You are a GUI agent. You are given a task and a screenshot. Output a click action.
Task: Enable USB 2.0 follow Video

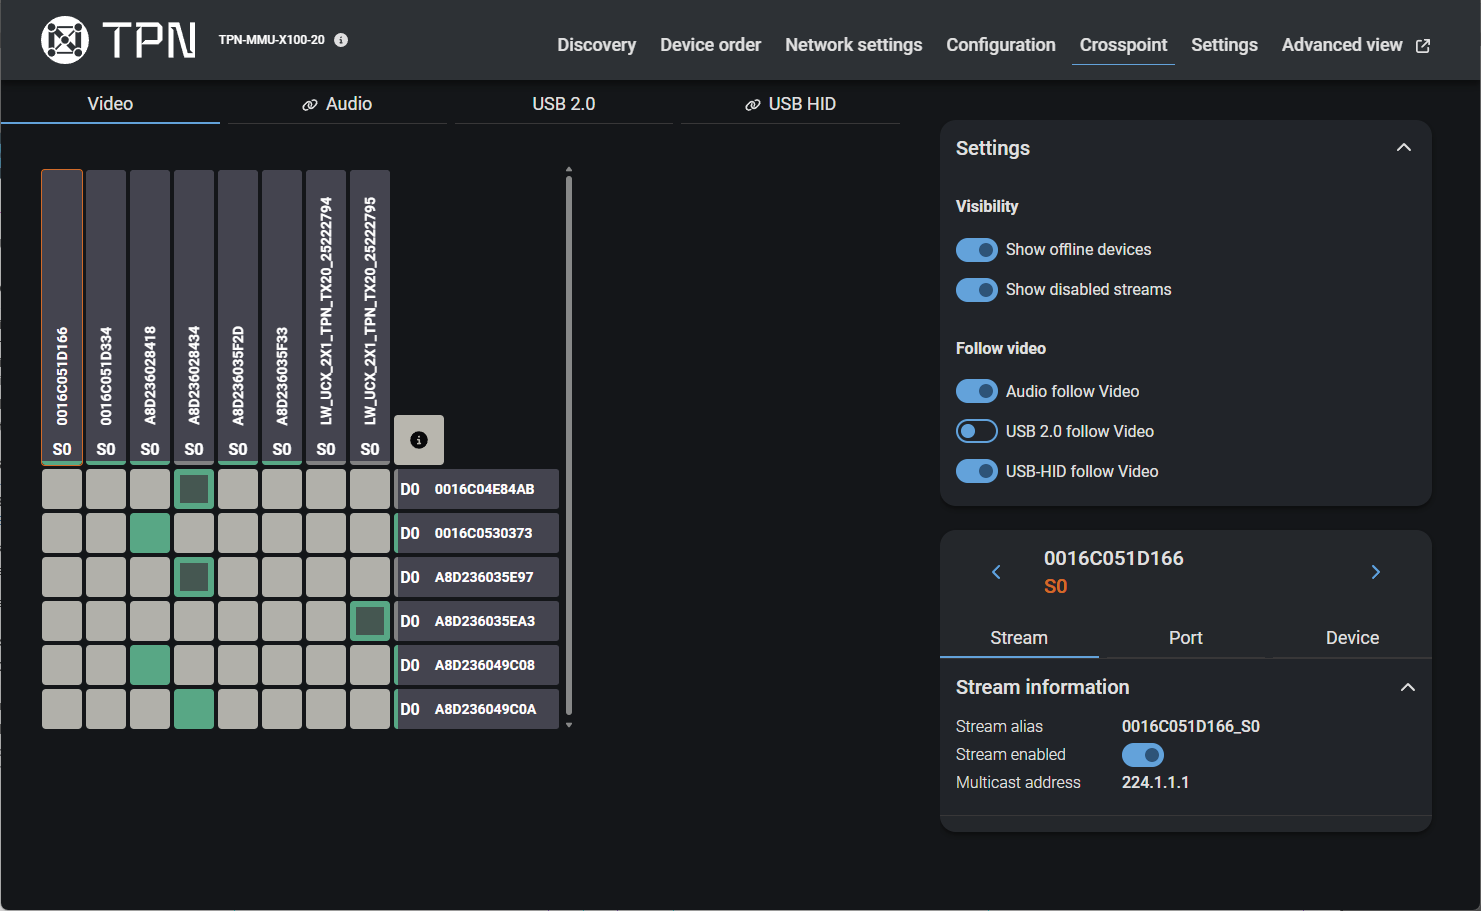pyautogui.click(x=977, y=432)
